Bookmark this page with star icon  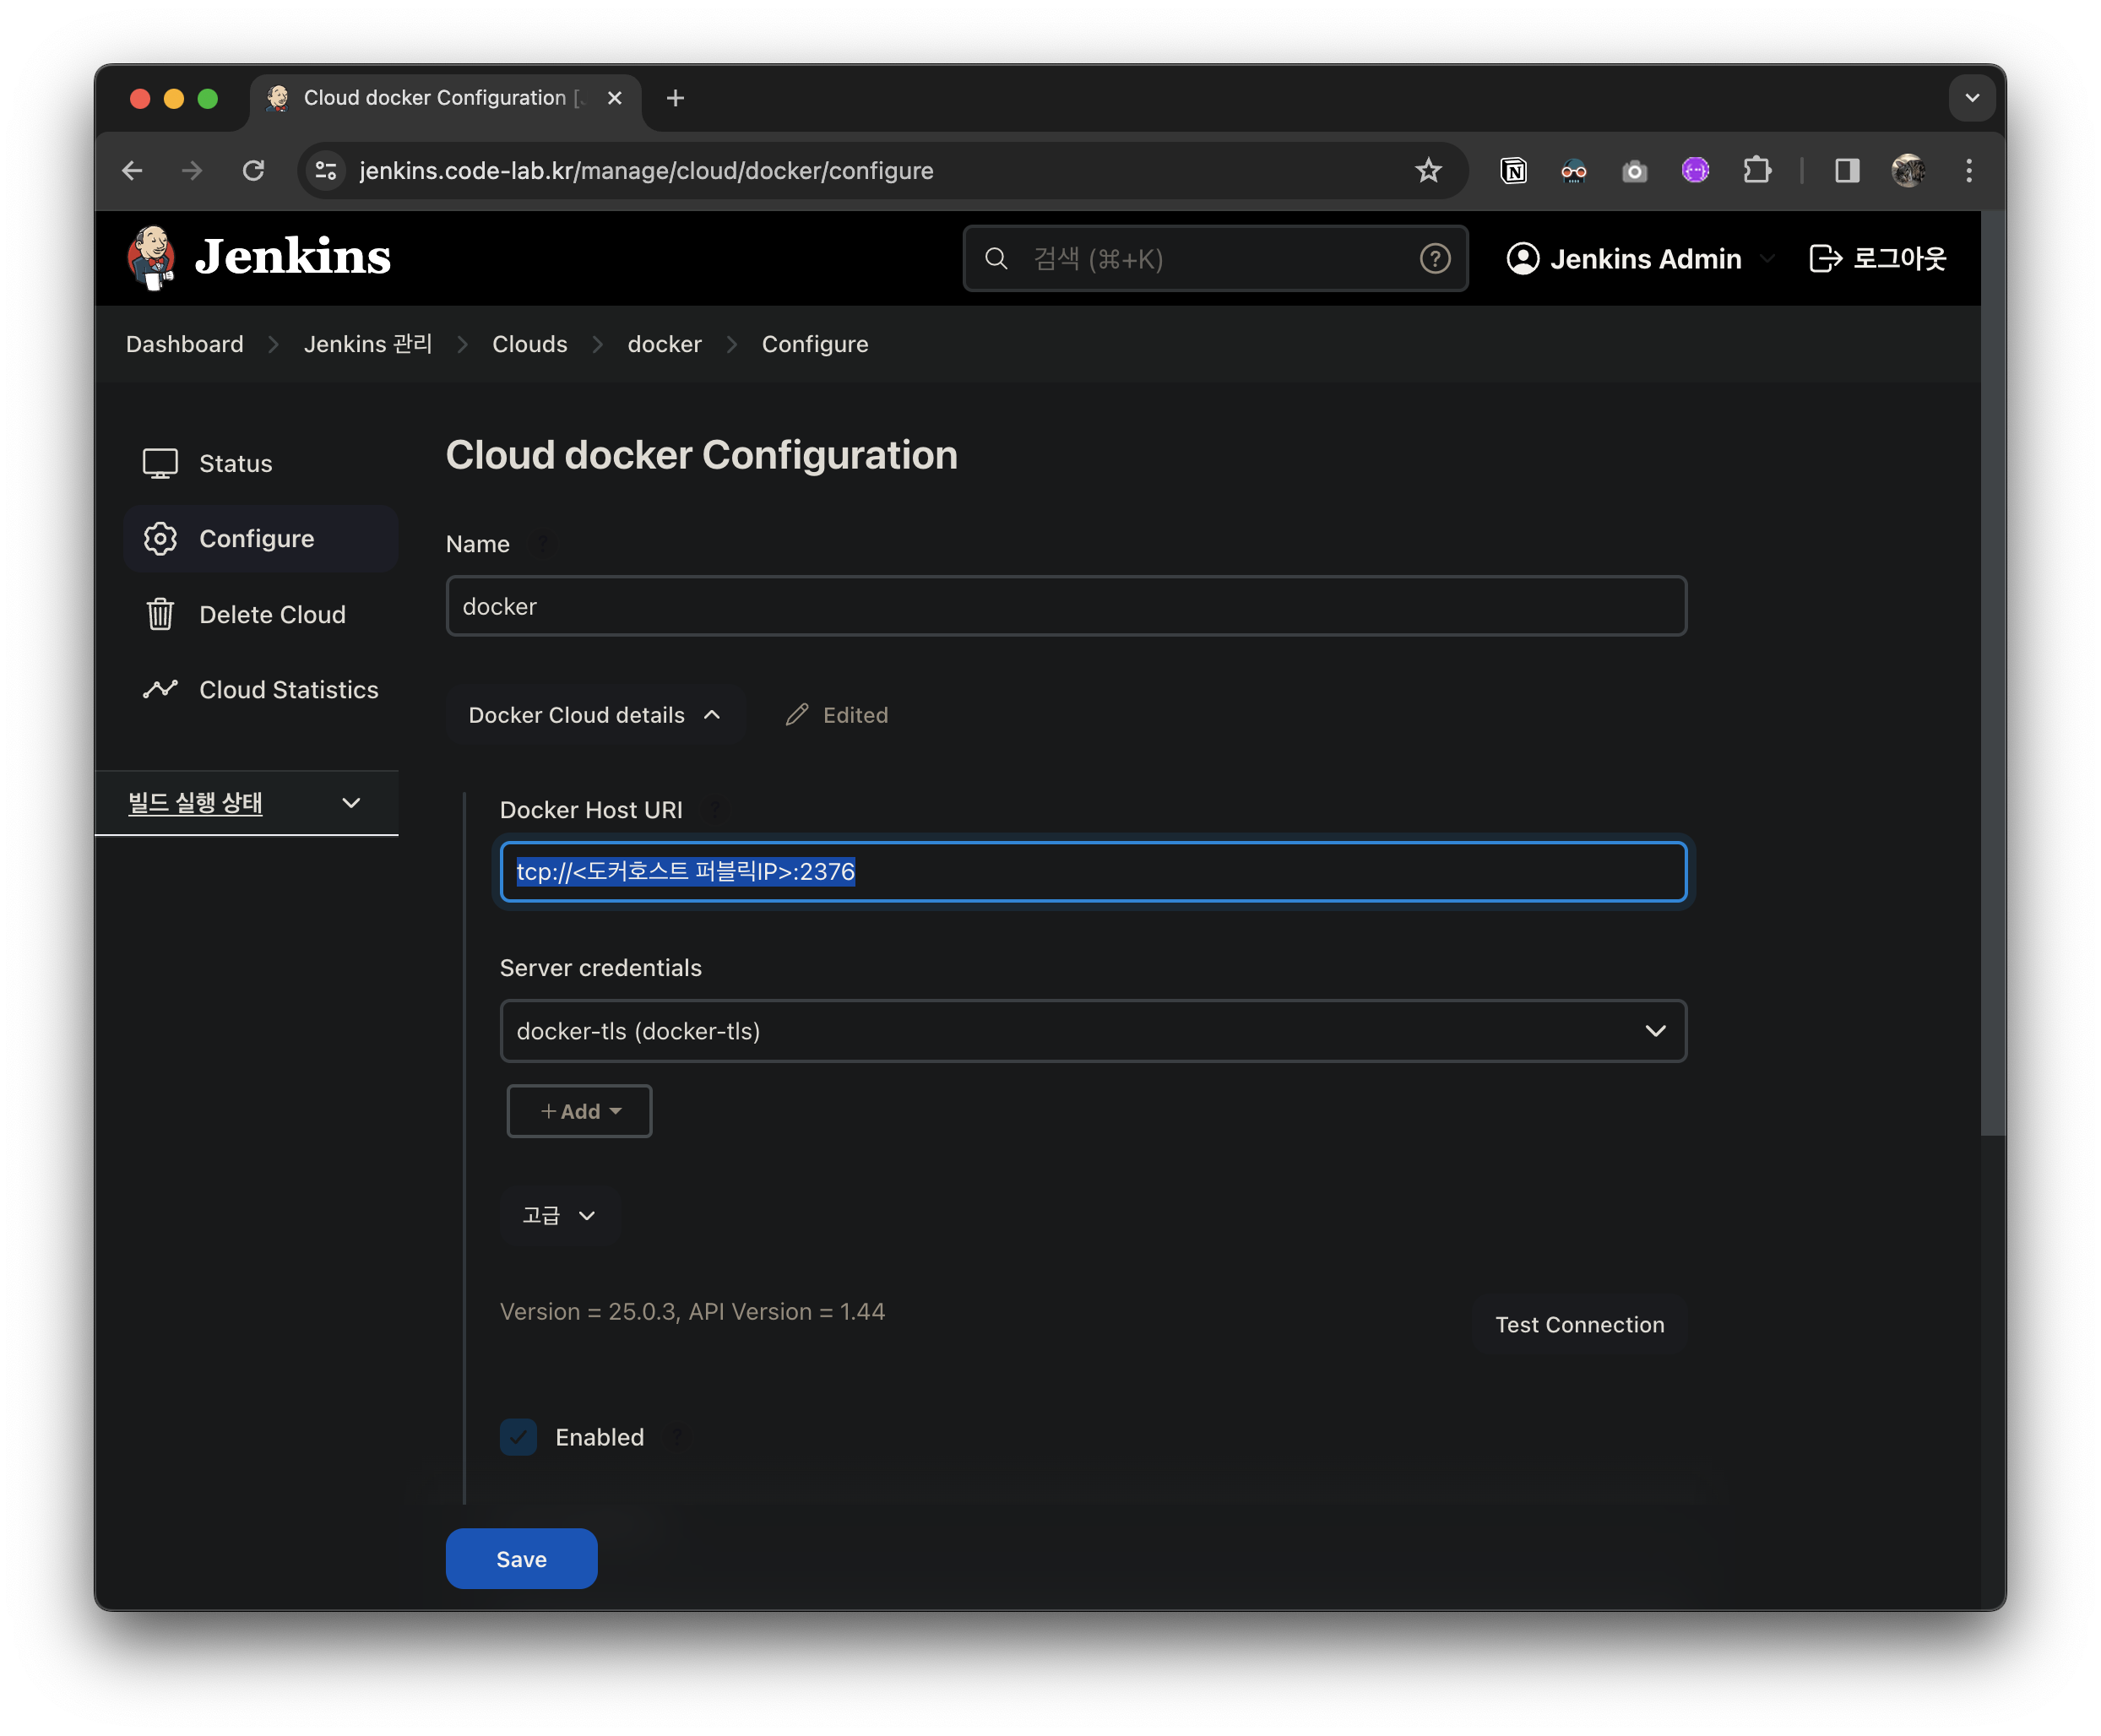(x=1428, y=171)
